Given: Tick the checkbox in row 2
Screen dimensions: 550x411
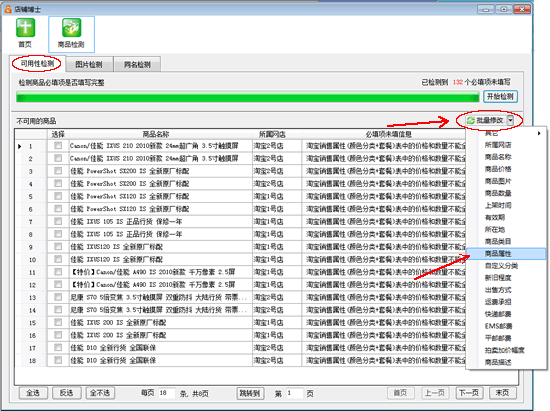Looking at the screenshot, I should [58, 158].
